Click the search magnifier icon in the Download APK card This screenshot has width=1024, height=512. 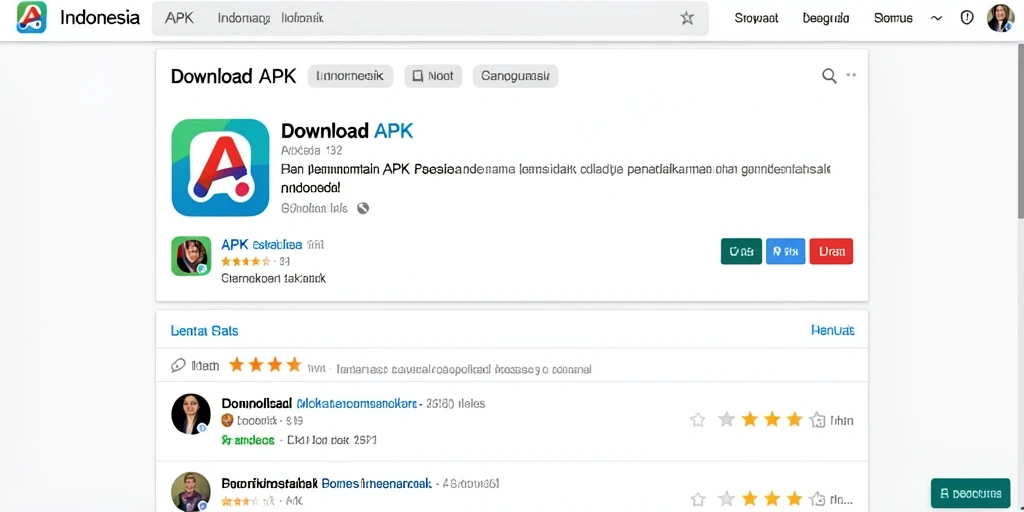[829, 76]
